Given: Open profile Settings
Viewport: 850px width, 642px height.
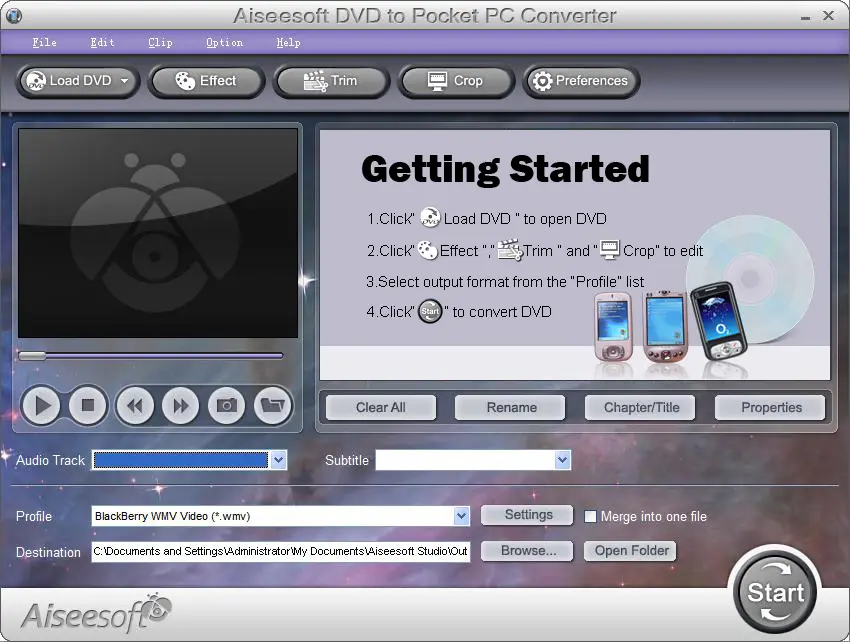Looking at the screenshot, I should point(527,515).
